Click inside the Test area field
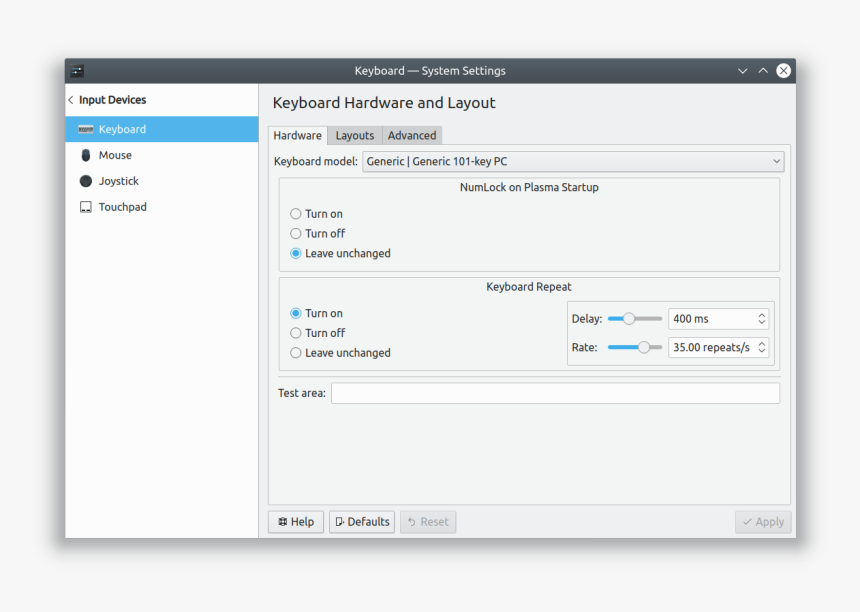Image resolution: width=860 pixels, height=612 pixels. [555, 393]
